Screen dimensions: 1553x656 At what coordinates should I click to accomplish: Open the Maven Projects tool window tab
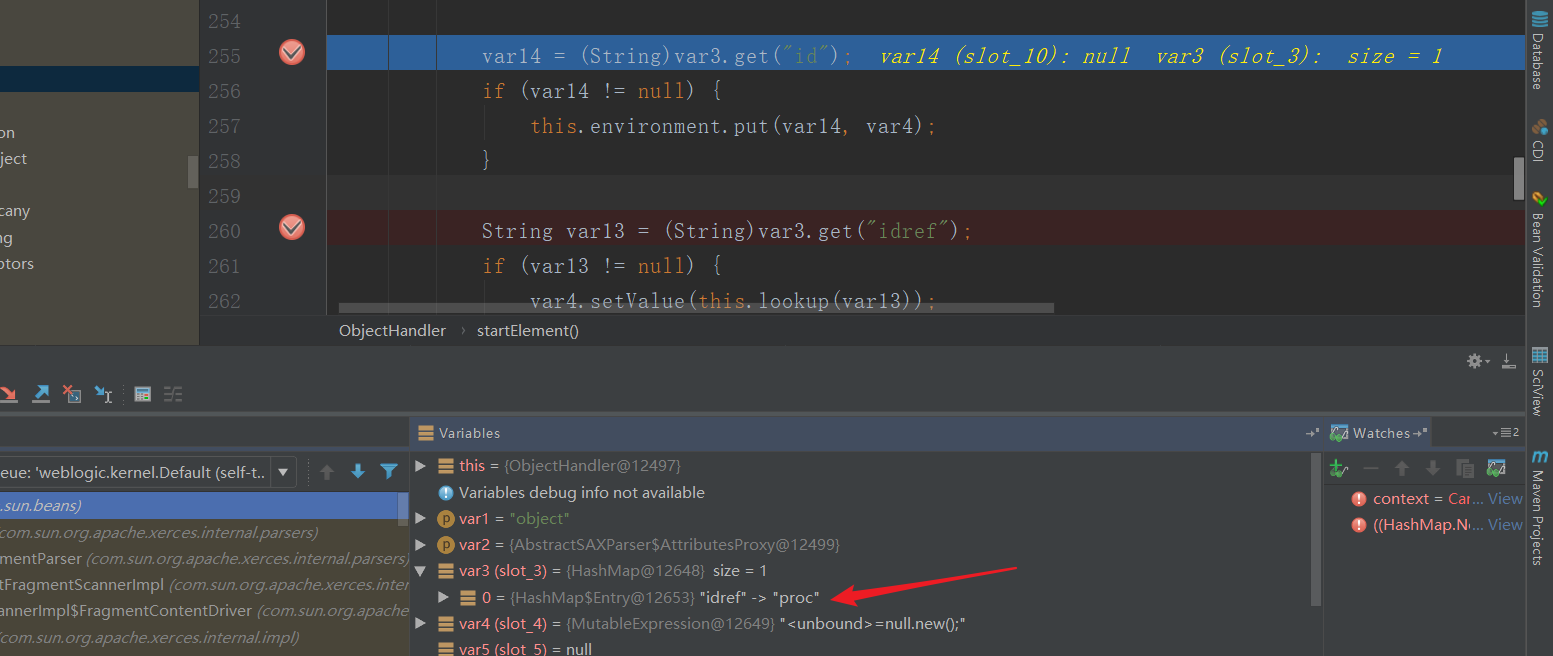(x=1538, y=507)
